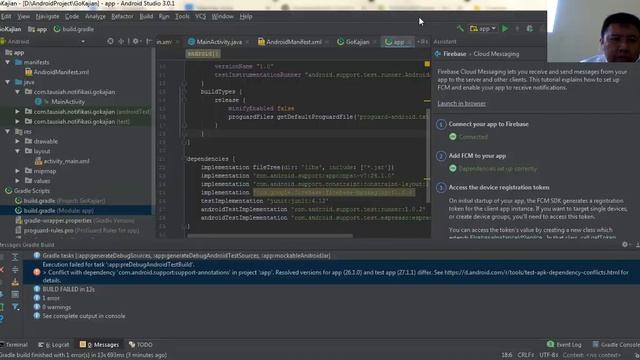Screen dimensions: 640x360
Task: Open the Logcat tool window
Action: click(x=53, y=344)
